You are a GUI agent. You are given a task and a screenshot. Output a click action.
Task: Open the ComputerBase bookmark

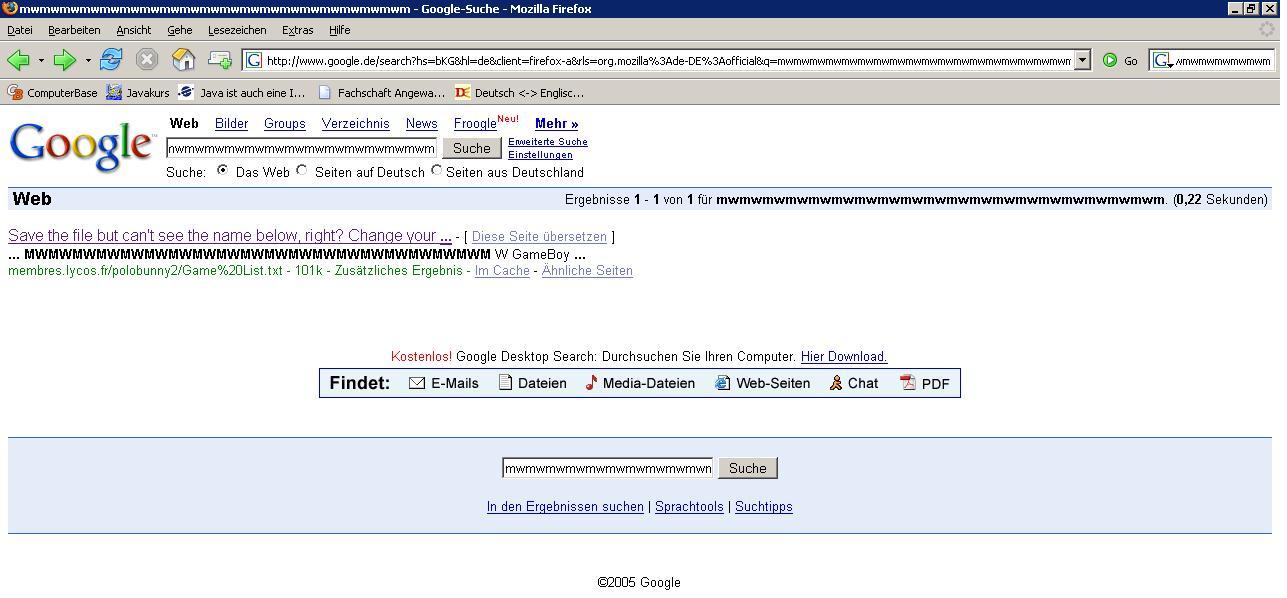pyautogui.click(x=52, y=93)
